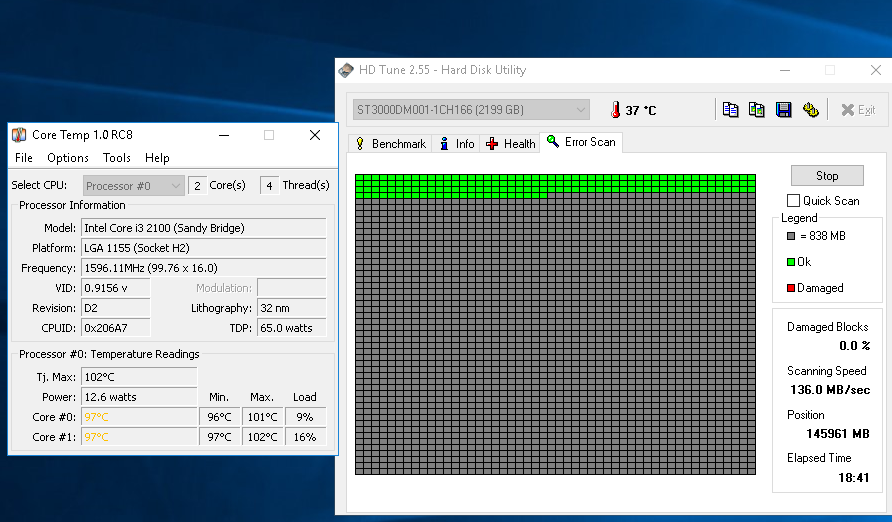This screenshot has height=522, width=892.
Task: Click the HD Tune title bar disk icon
Action: pos(346,70)
